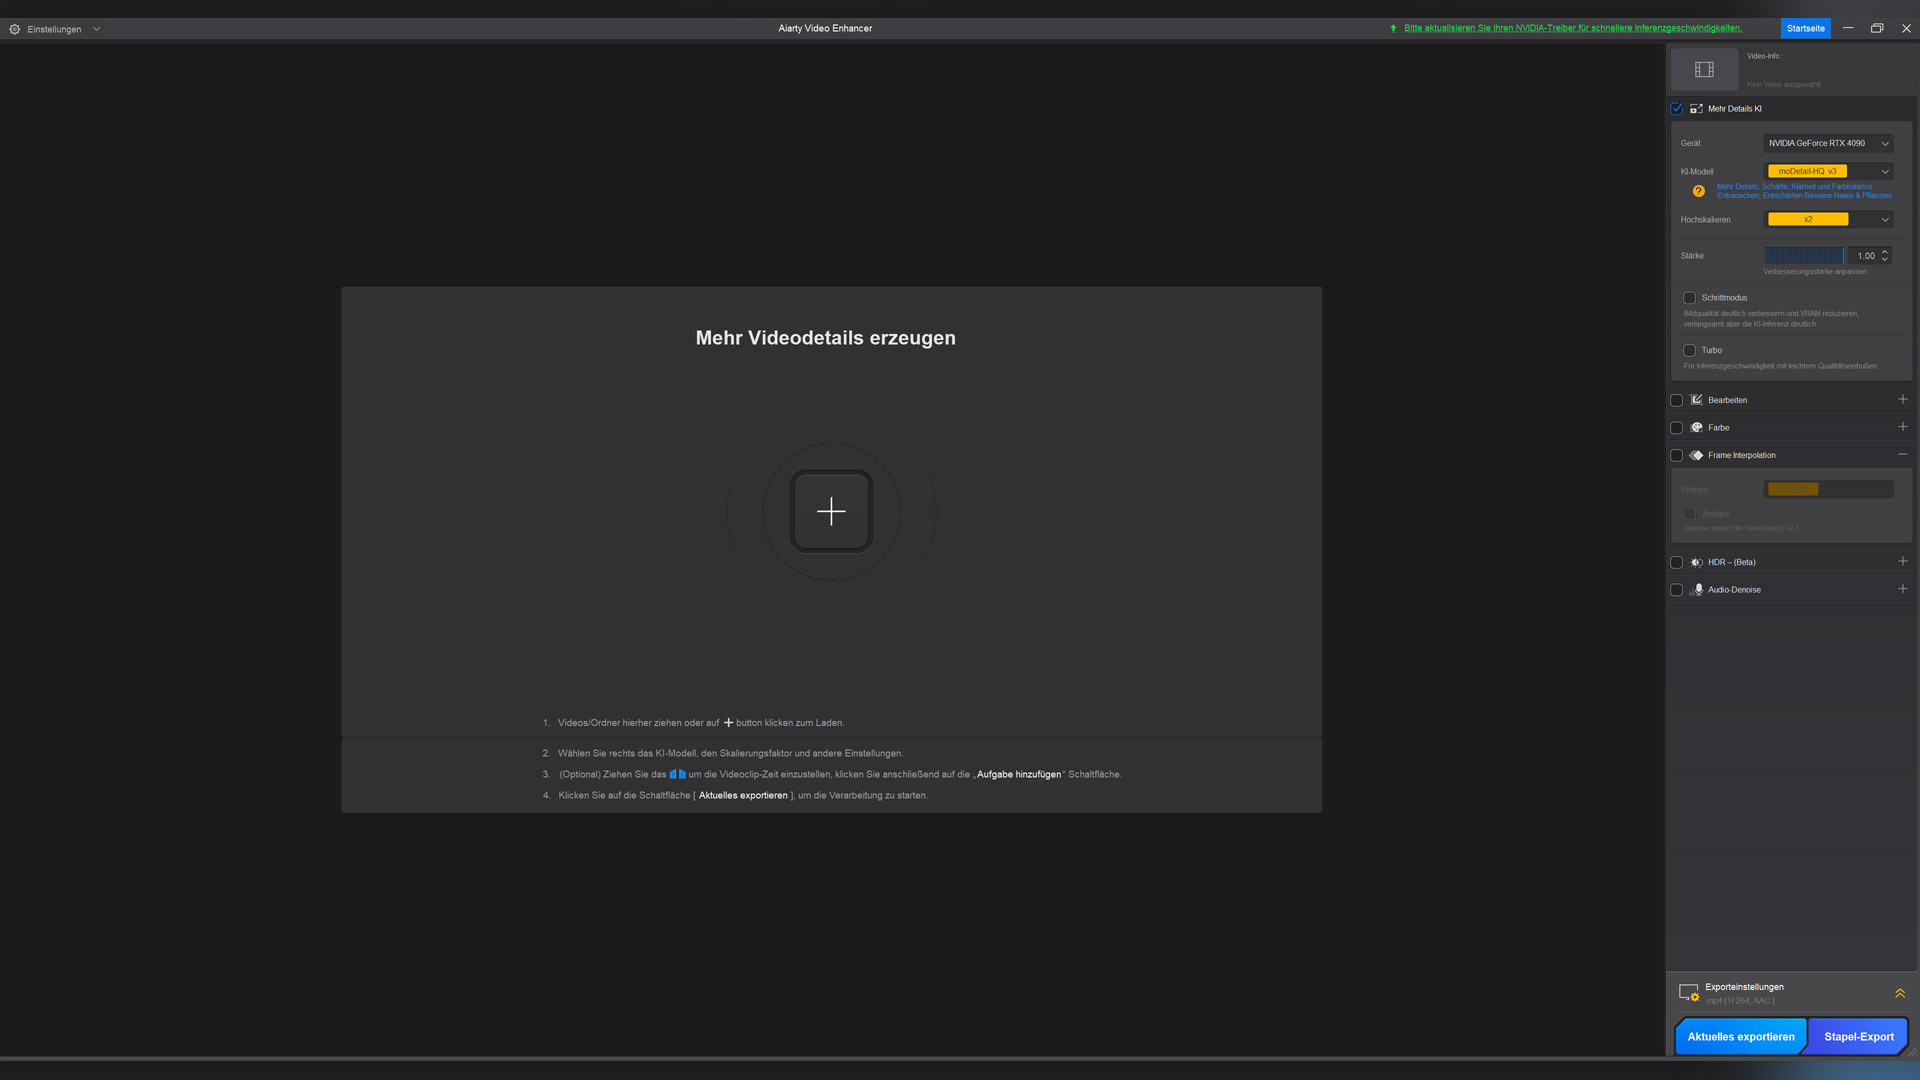The image size is (1920, 1080).
Task: Click the HDR (Beta) icon
Action: pyautogui.click(x=1697, y=563)
